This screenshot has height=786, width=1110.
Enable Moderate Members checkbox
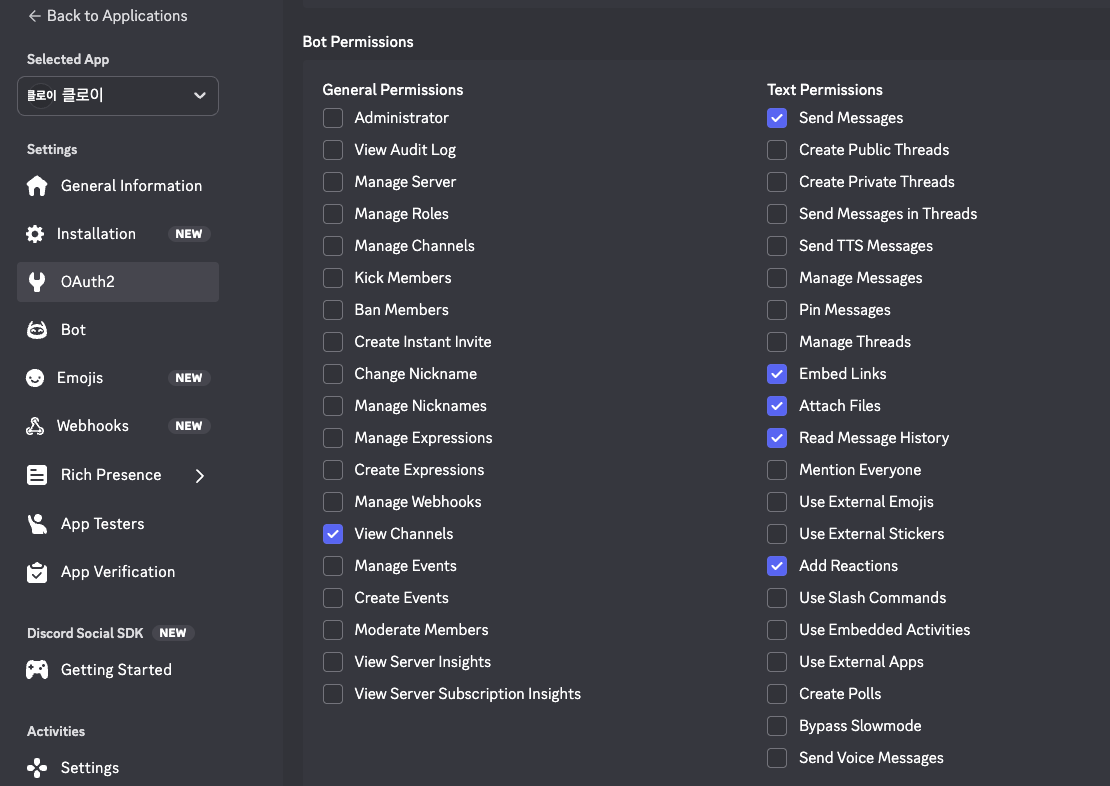coord(333,630)
